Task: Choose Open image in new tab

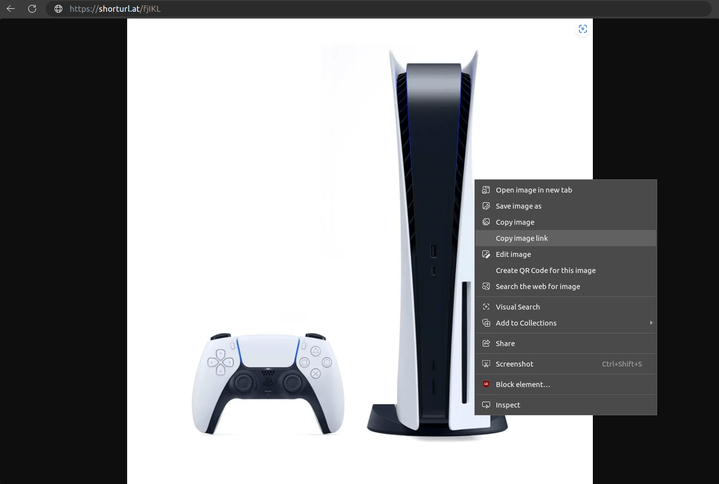Action: pyautogui.click(x=566, y=190)
